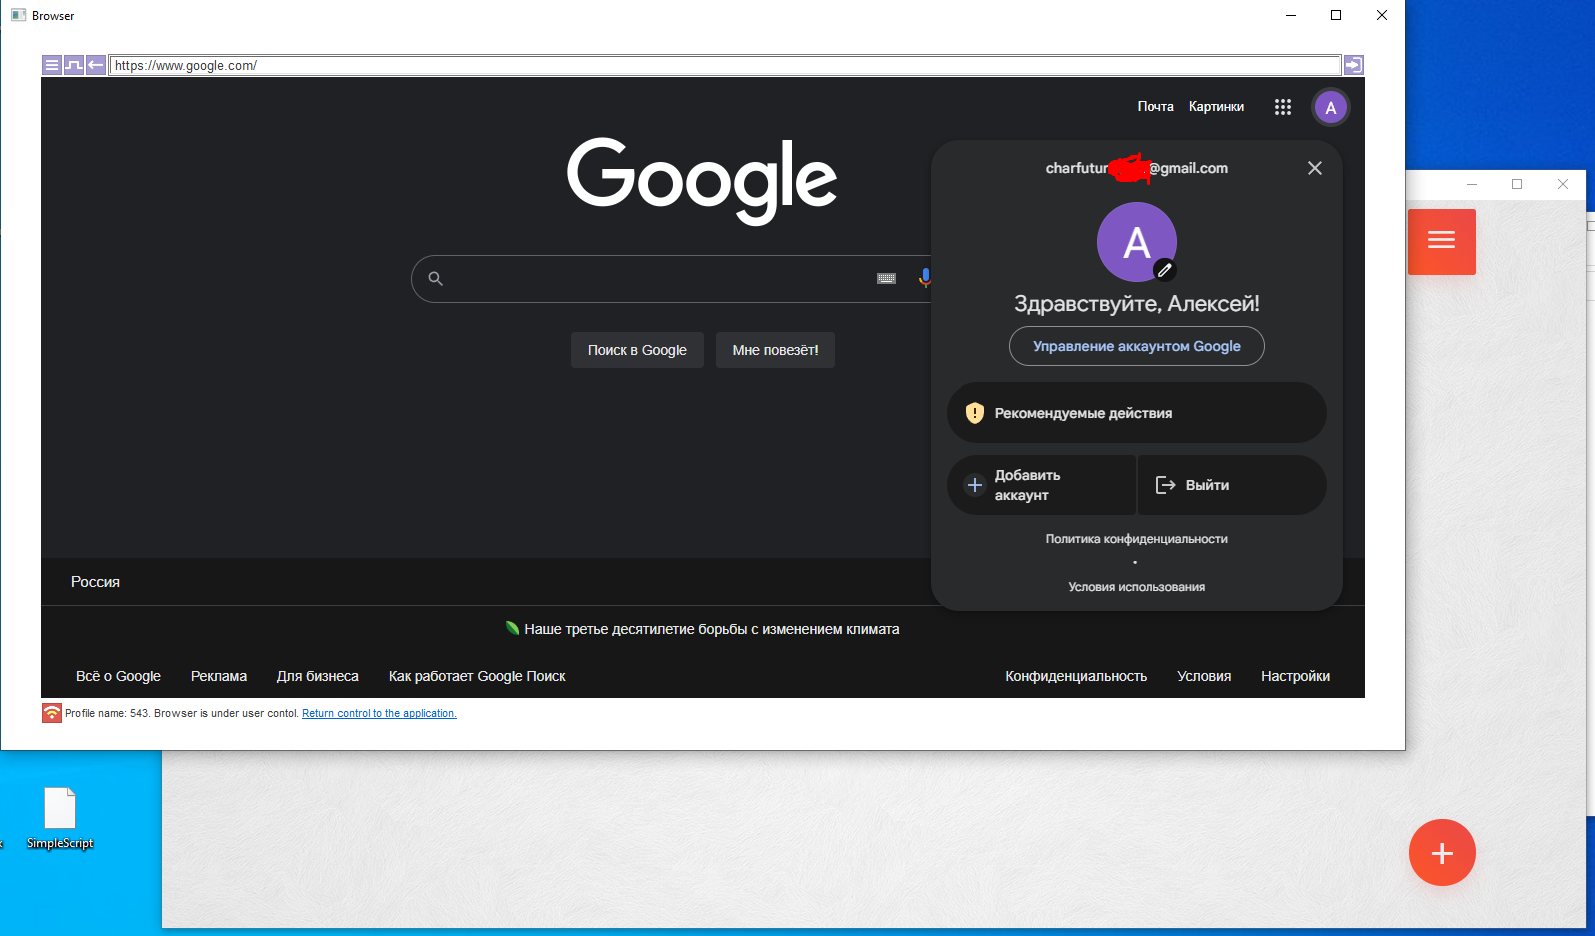Click the pencil edit icon on profile picture
This screenshot has height=936, width=1595.
pyautogui.click(x=1164, y=270)
